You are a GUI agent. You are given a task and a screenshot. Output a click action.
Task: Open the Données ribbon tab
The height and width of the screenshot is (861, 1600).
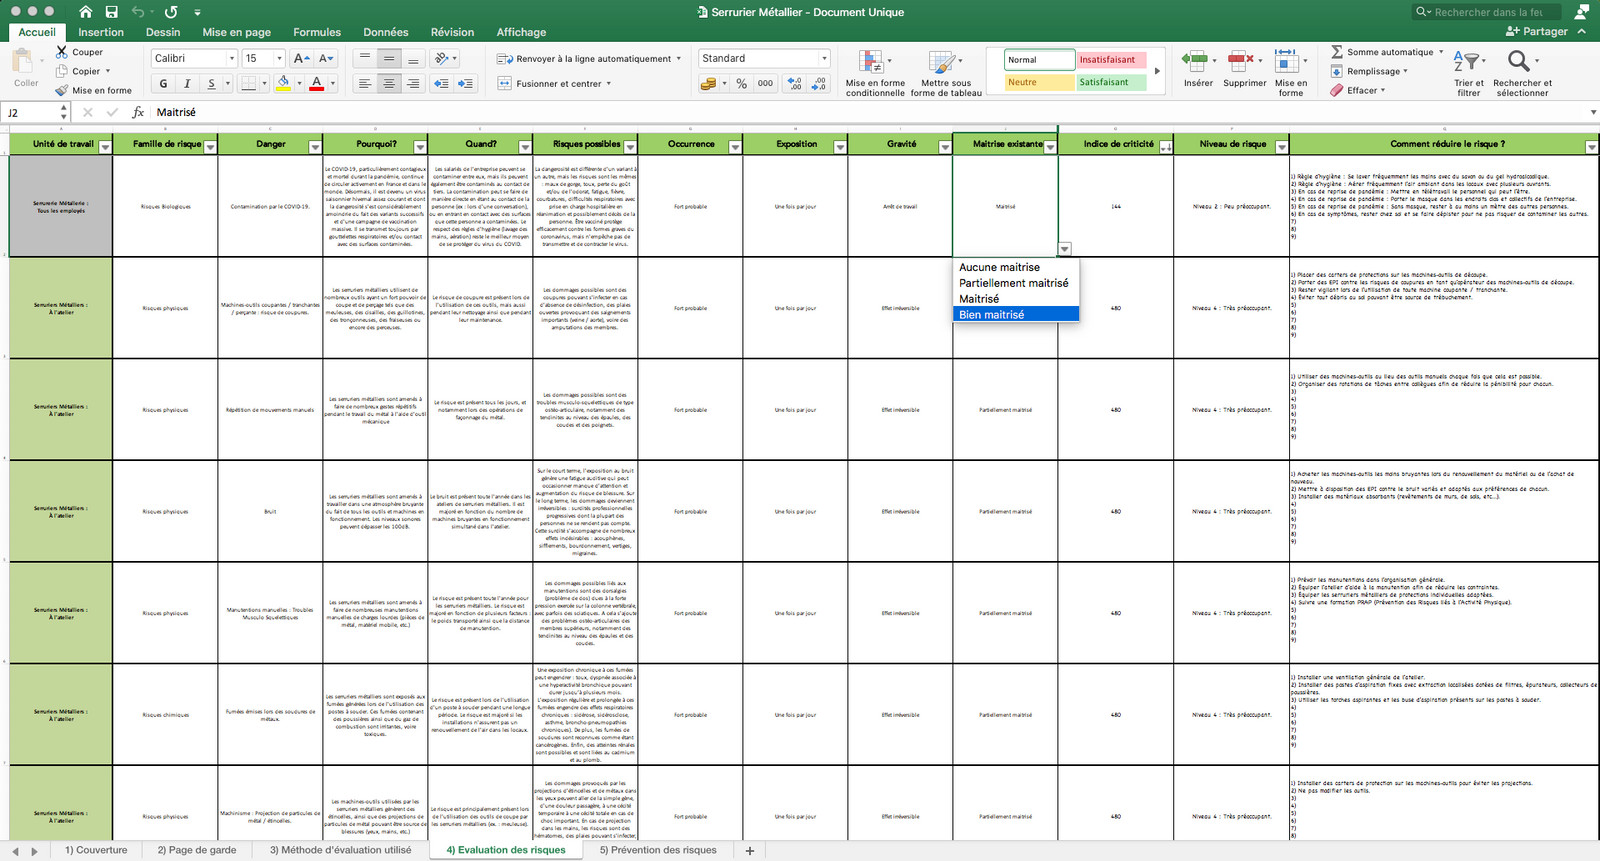click(x=386, y=32)
